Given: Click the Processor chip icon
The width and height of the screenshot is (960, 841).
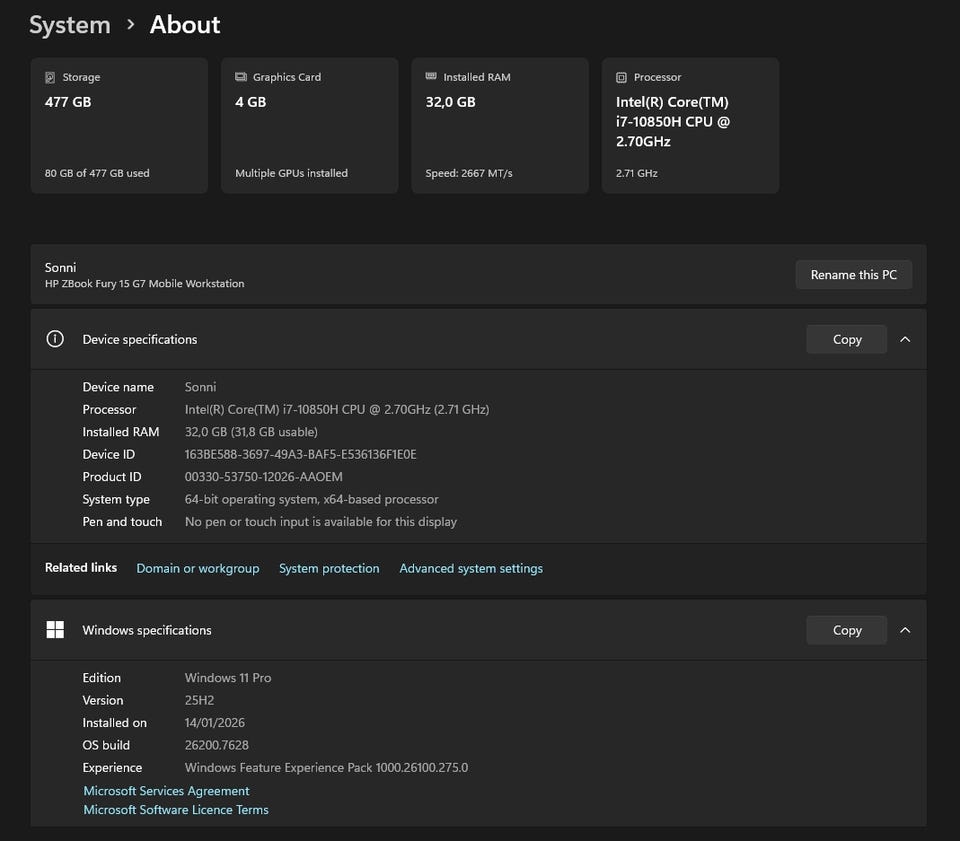Looking at the screenshot, I should point(621,77).
